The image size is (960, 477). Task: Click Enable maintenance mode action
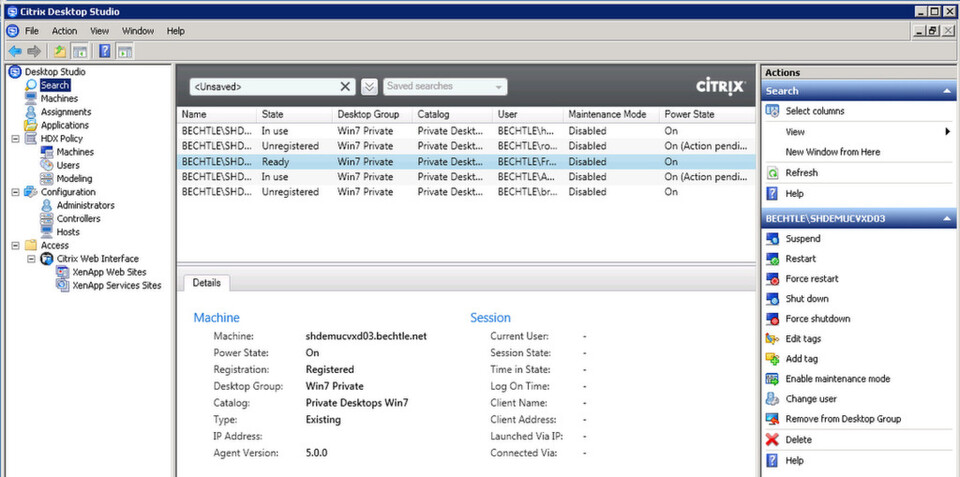click(838, 379)
